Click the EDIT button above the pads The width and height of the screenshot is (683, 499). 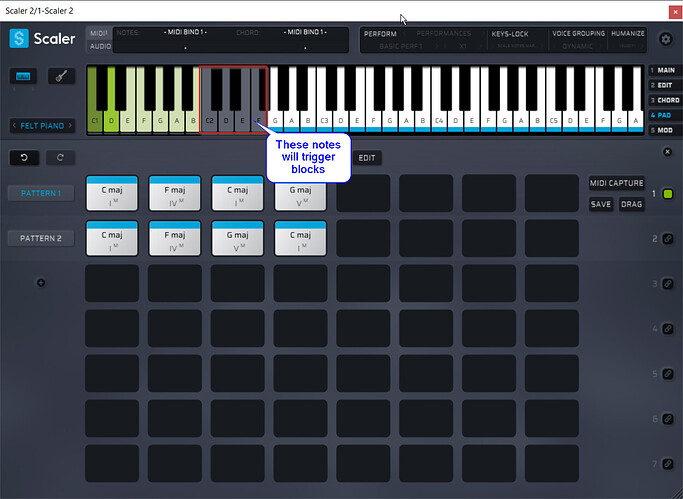click(x=367, y=158)
